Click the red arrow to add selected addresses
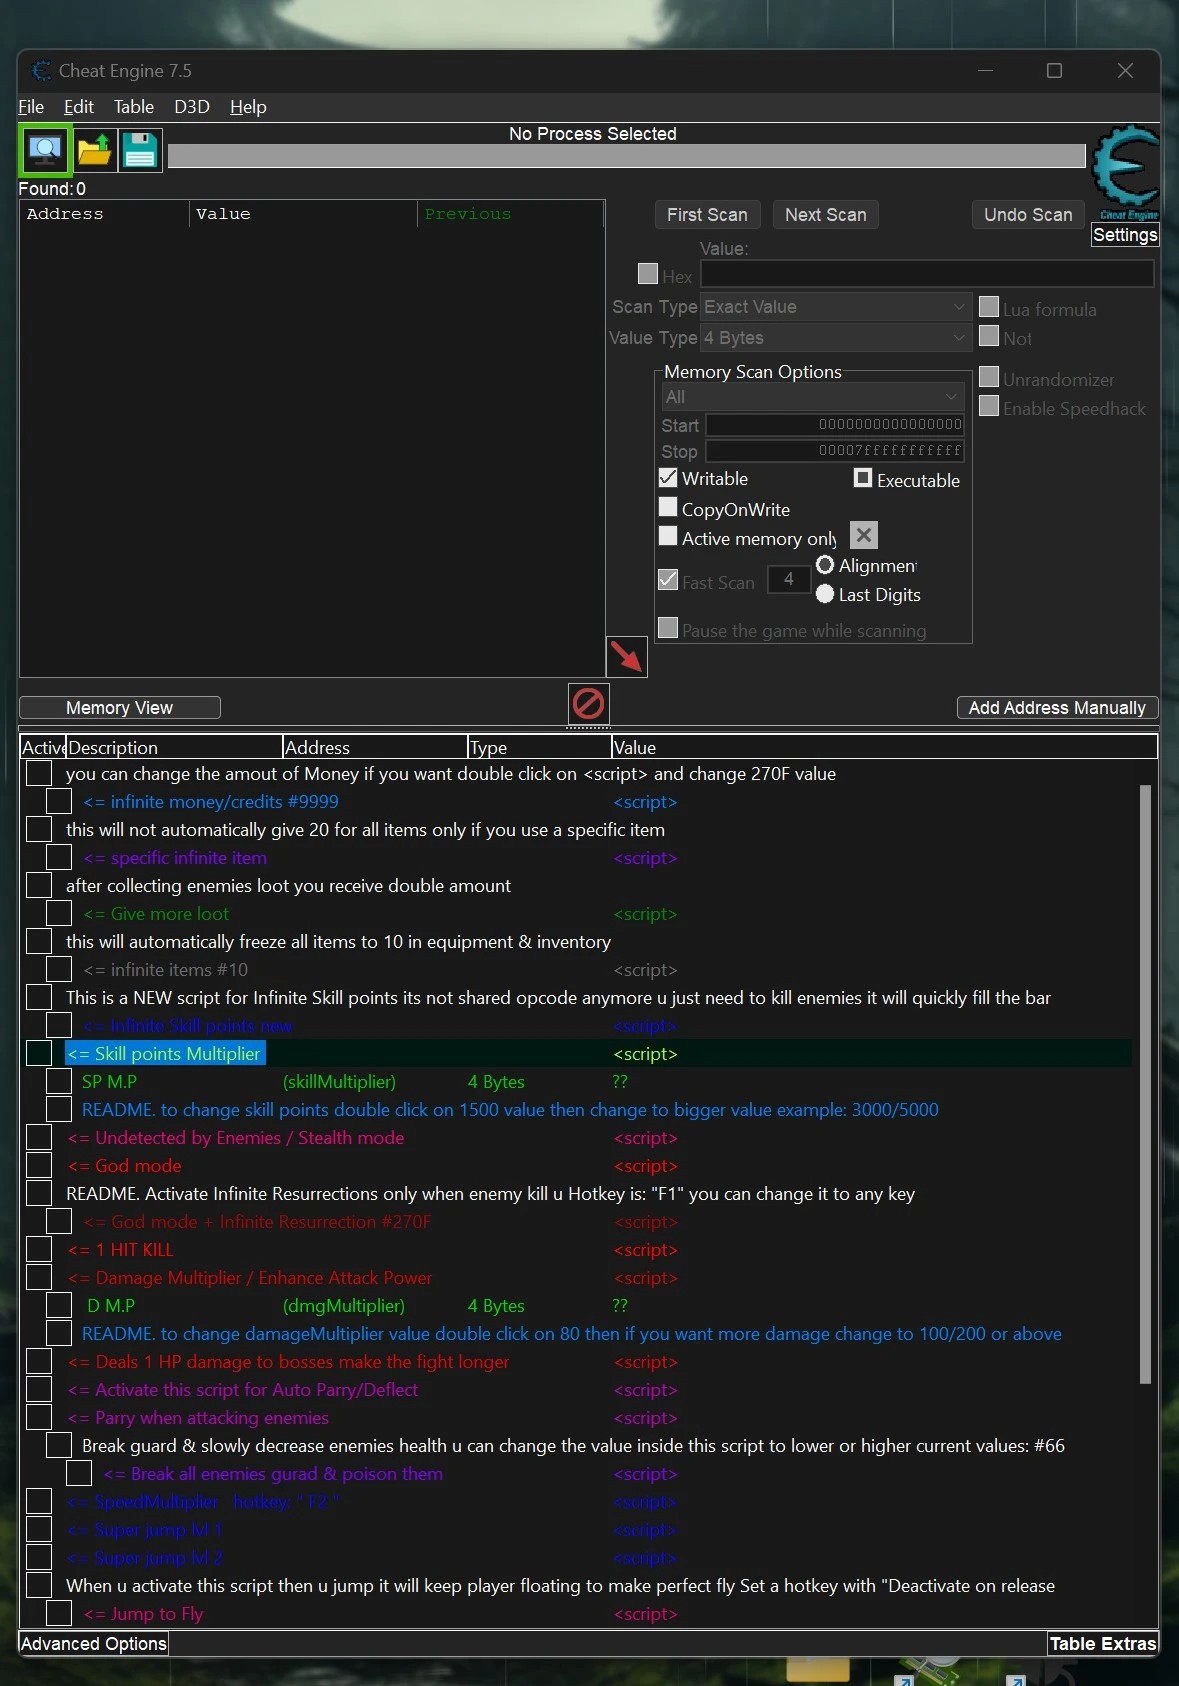 click(x=626, y=657)
